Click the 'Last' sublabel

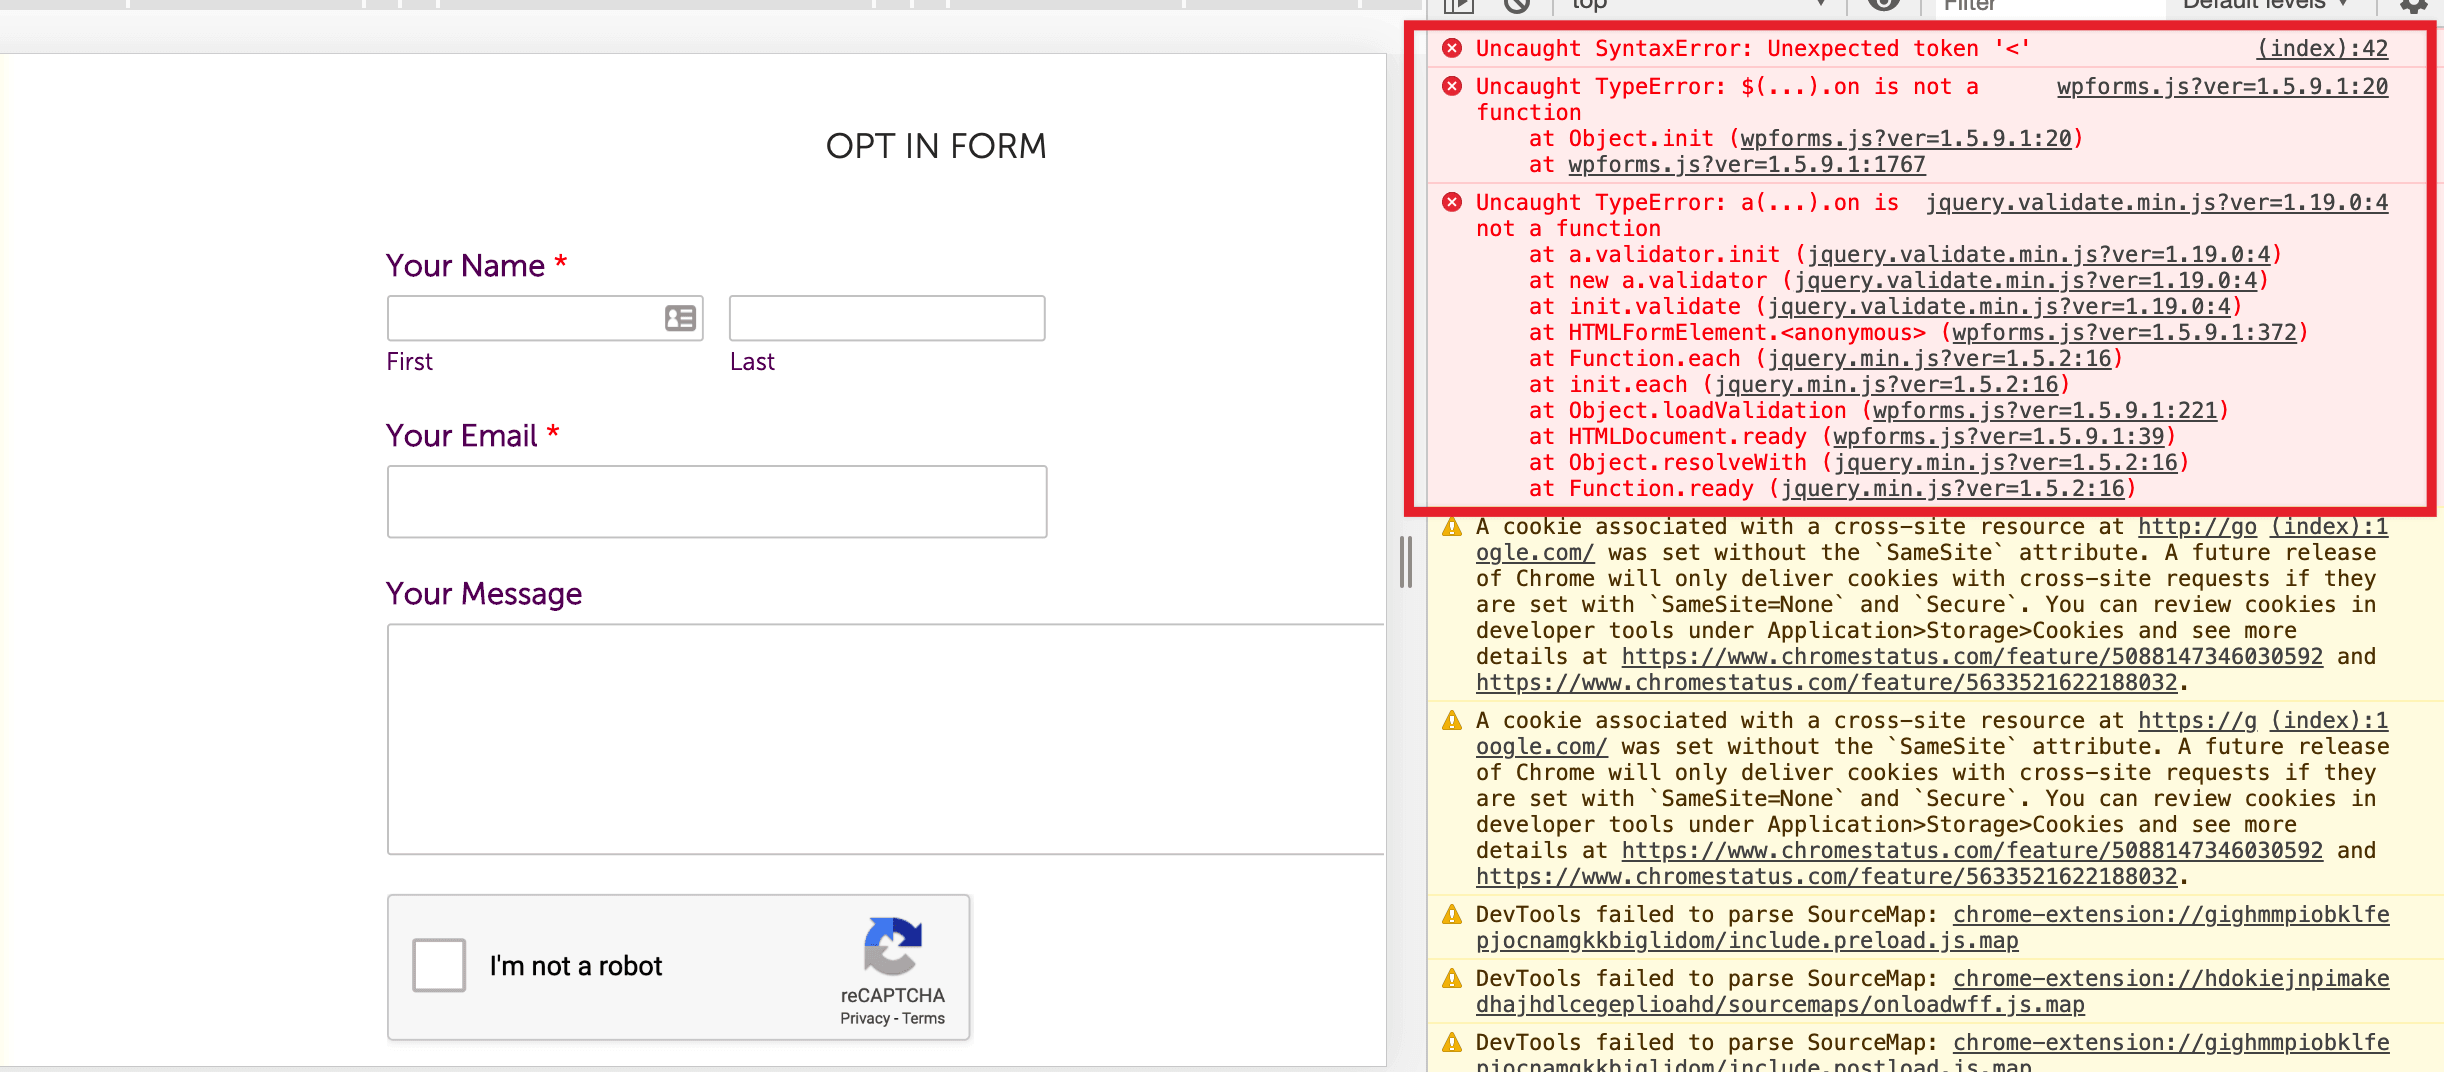click(752, 361)
